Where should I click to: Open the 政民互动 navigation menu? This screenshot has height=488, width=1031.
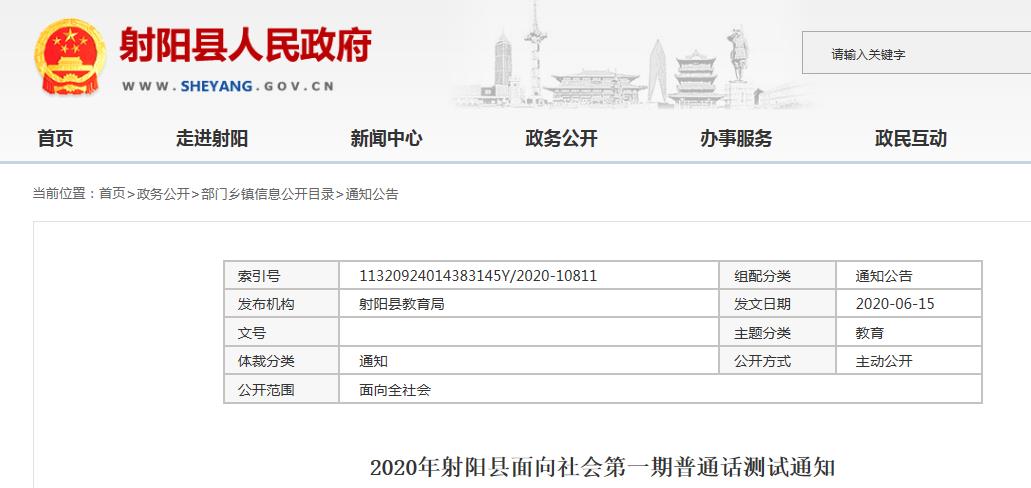(911, 139)
